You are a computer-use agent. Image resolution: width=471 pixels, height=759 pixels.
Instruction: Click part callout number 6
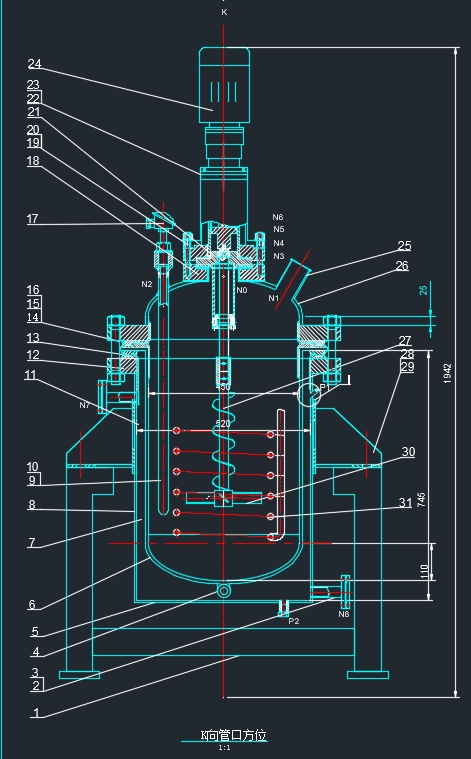(32, 605)
